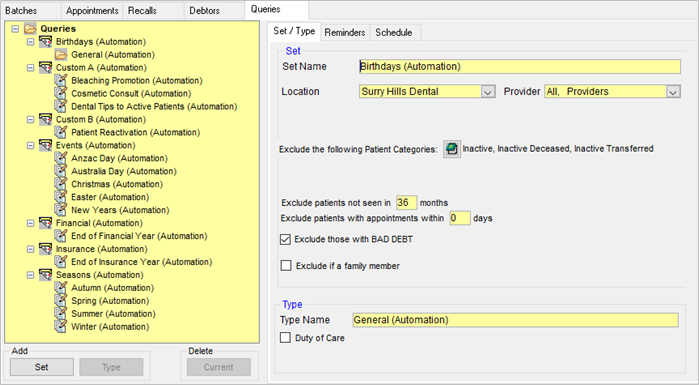Enable Exclude if a family member
699x385 pixels.
click(286, 266)
